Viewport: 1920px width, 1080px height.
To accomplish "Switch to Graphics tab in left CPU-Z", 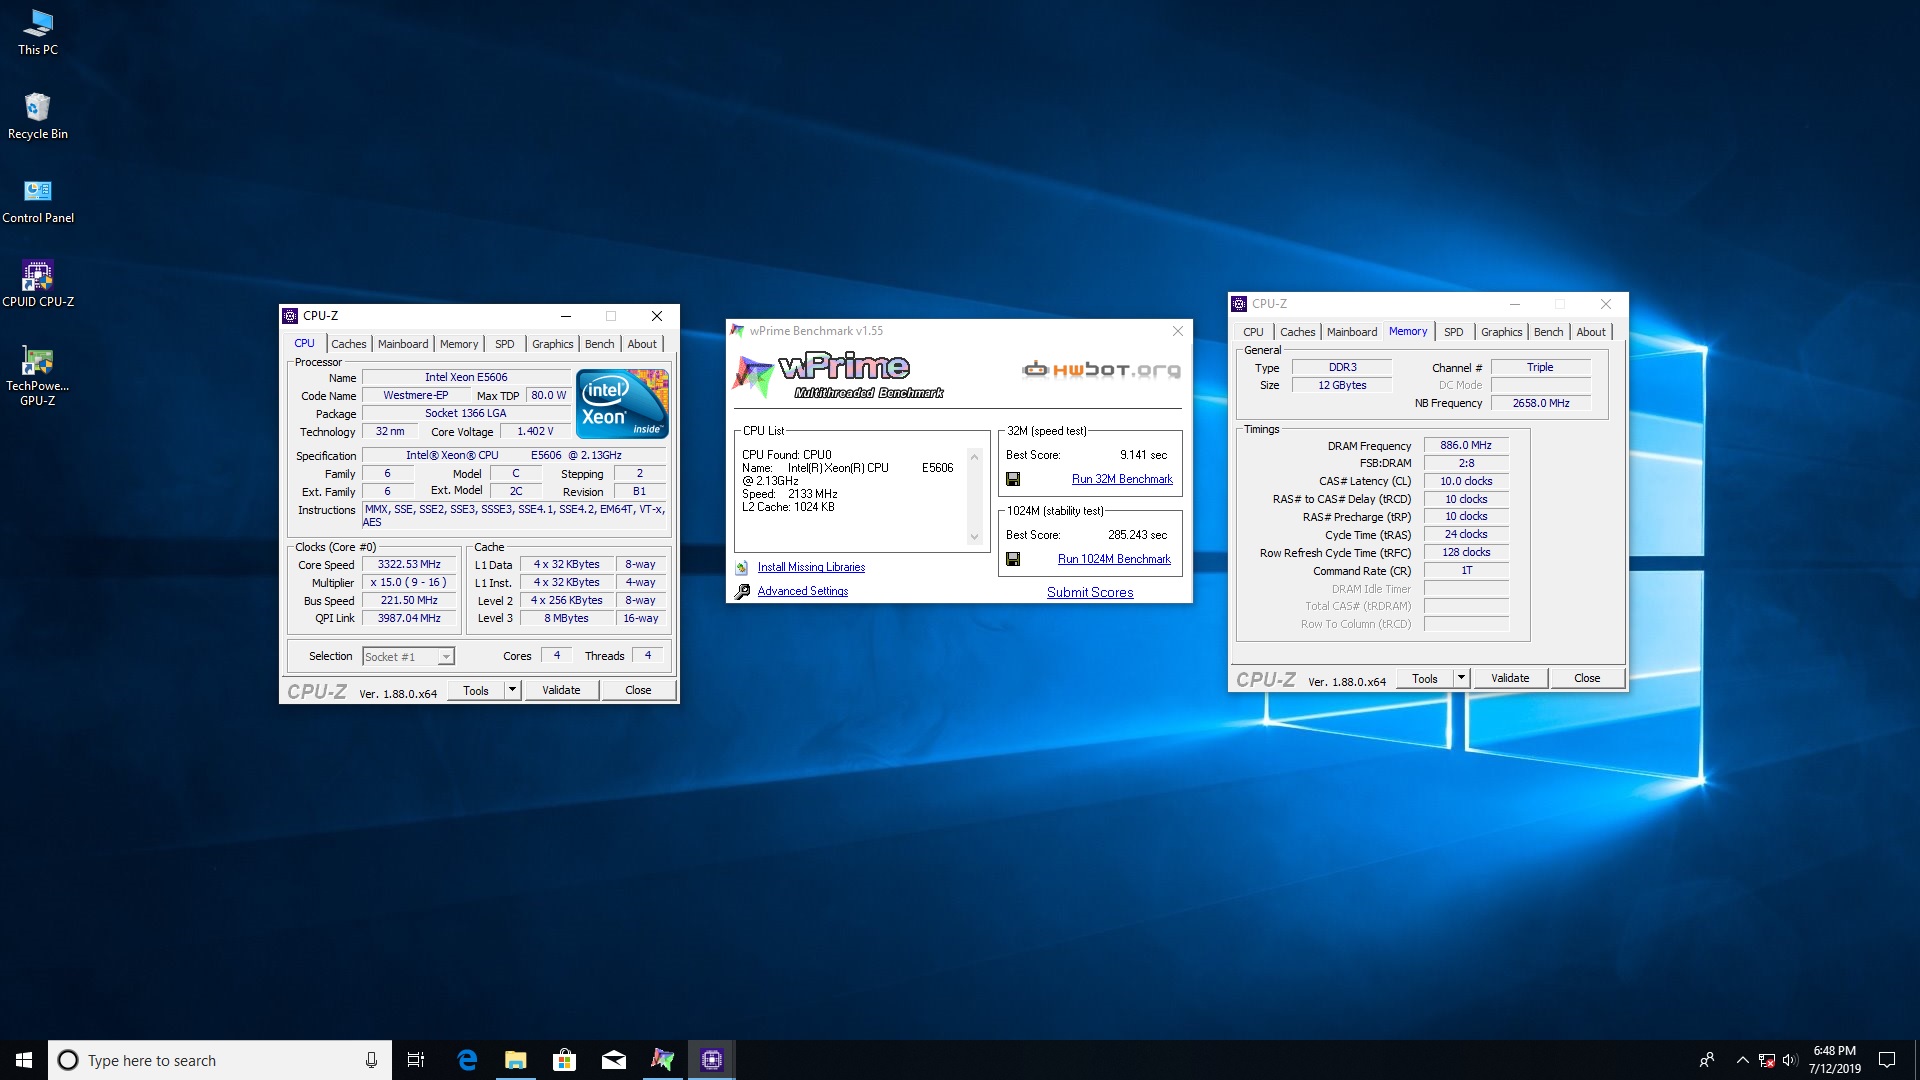I will pos(552,344).
